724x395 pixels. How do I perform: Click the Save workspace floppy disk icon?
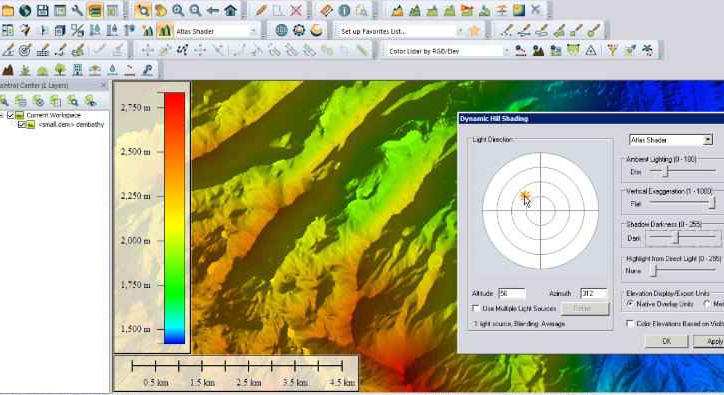pos(42,10)
